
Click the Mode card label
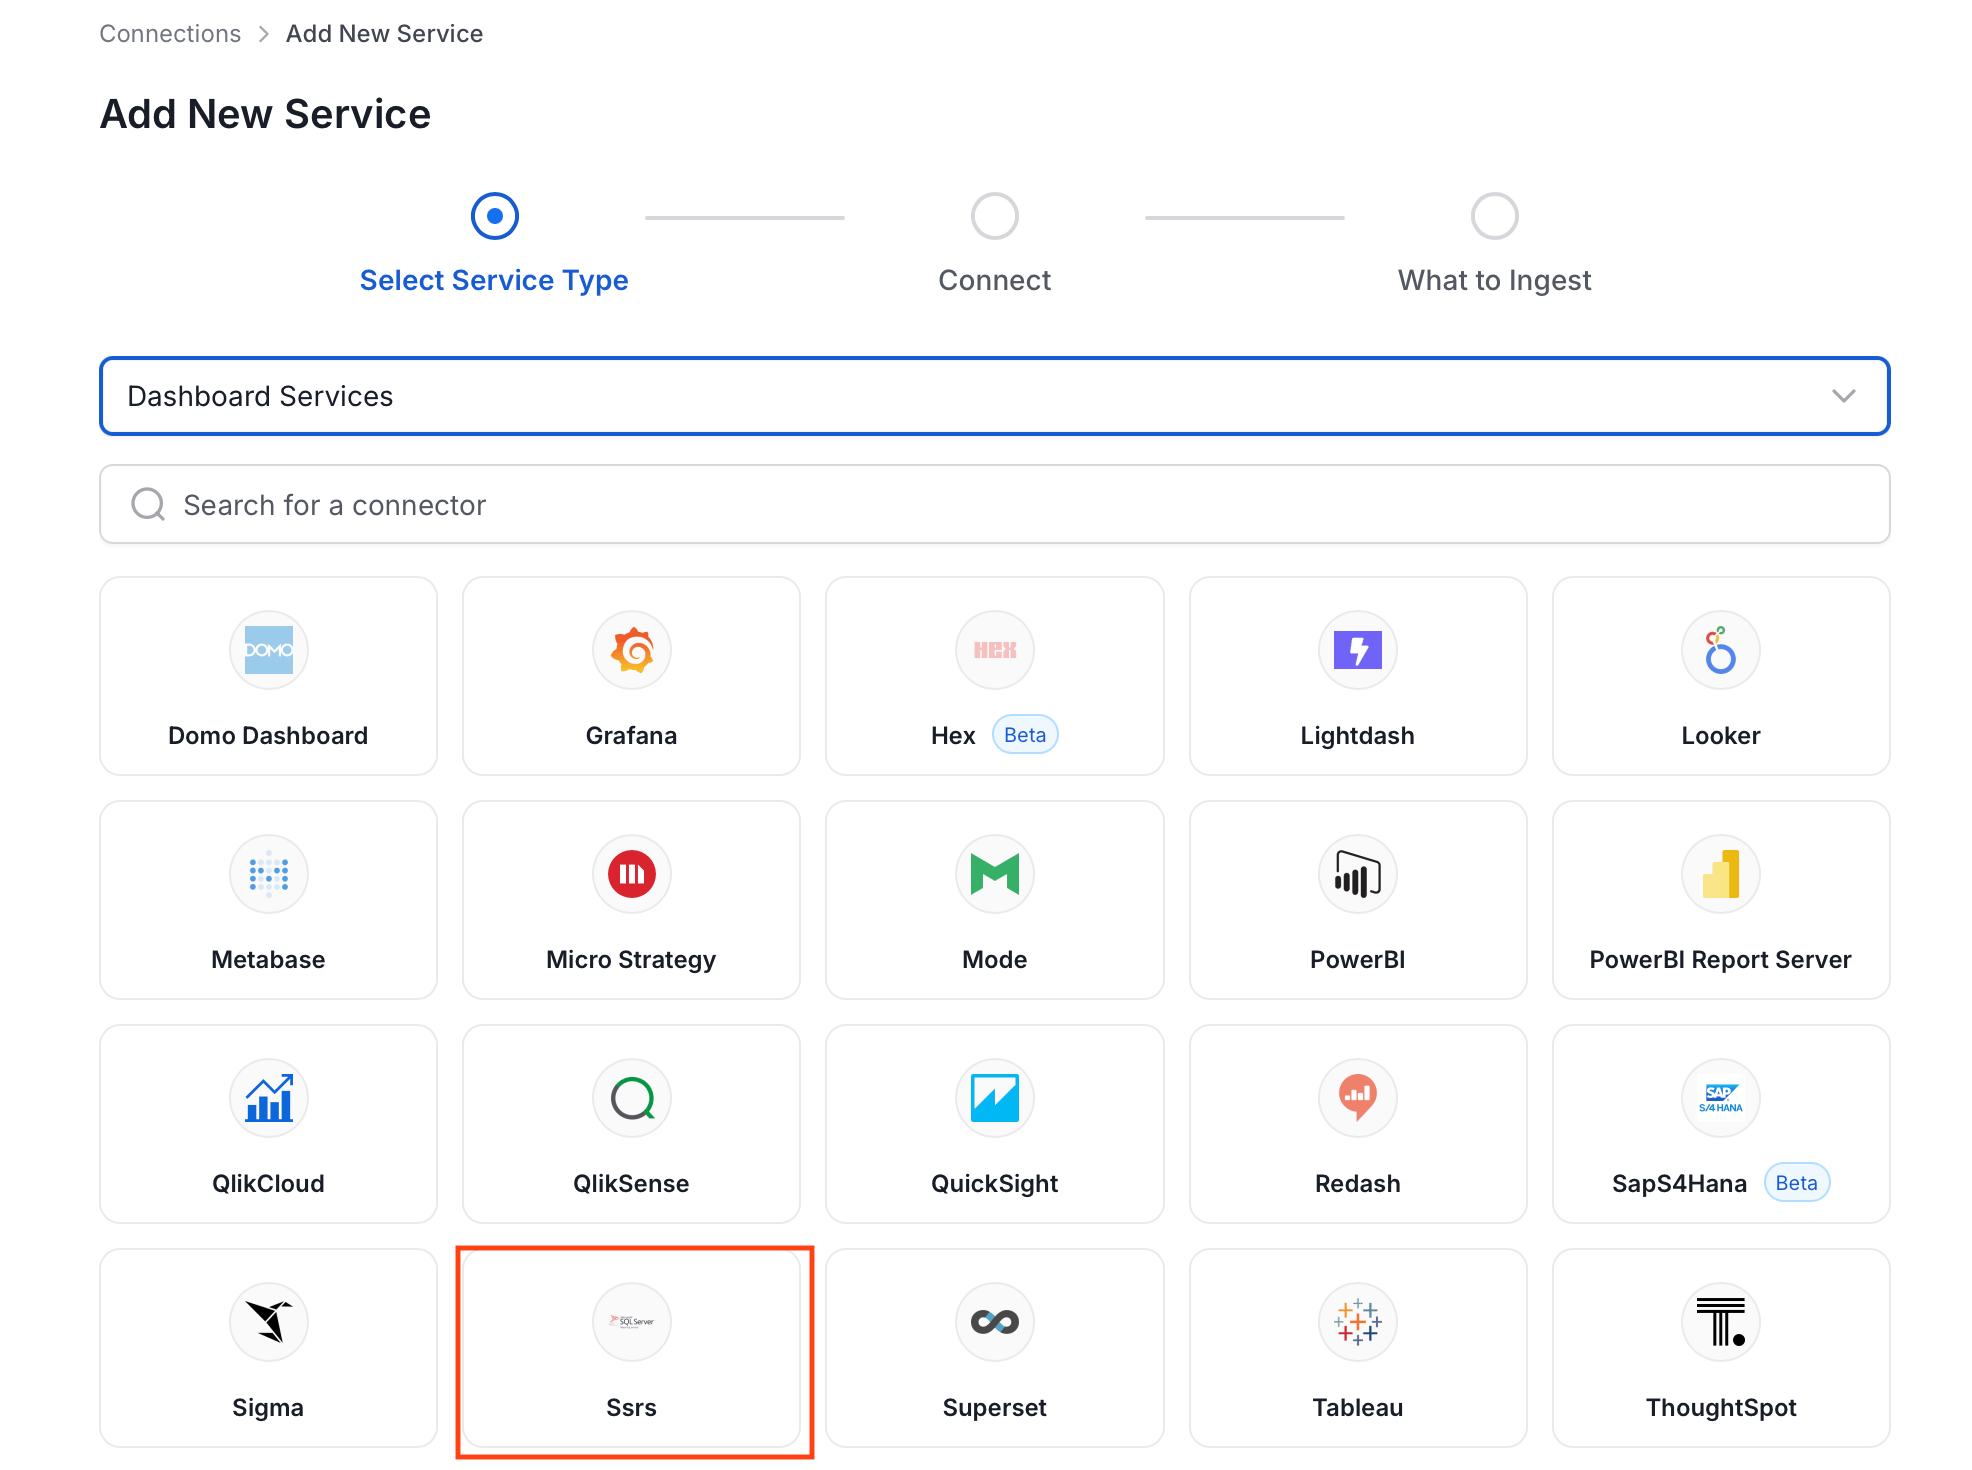coord(995,960)
